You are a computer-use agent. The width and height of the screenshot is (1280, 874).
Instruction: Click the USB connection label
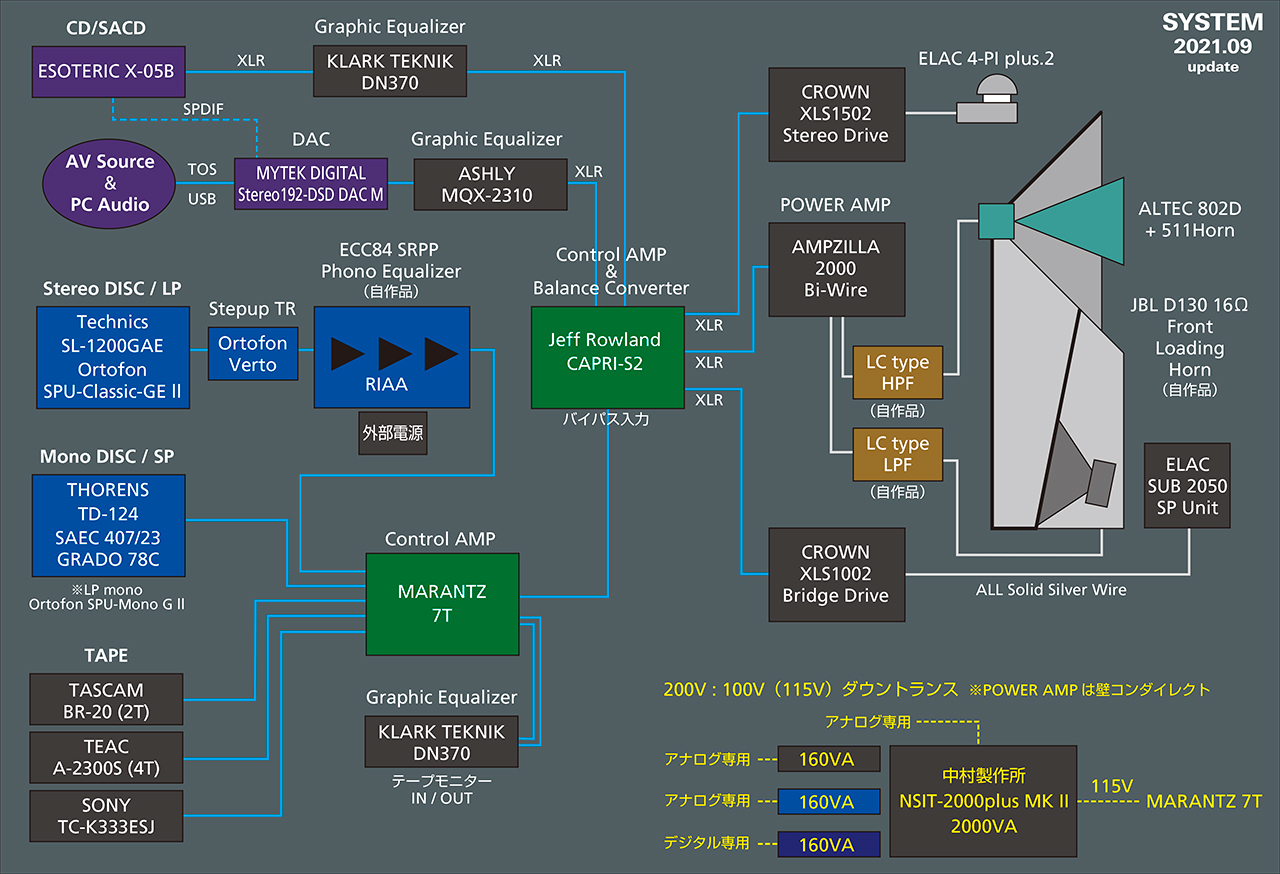pos(202,199)
